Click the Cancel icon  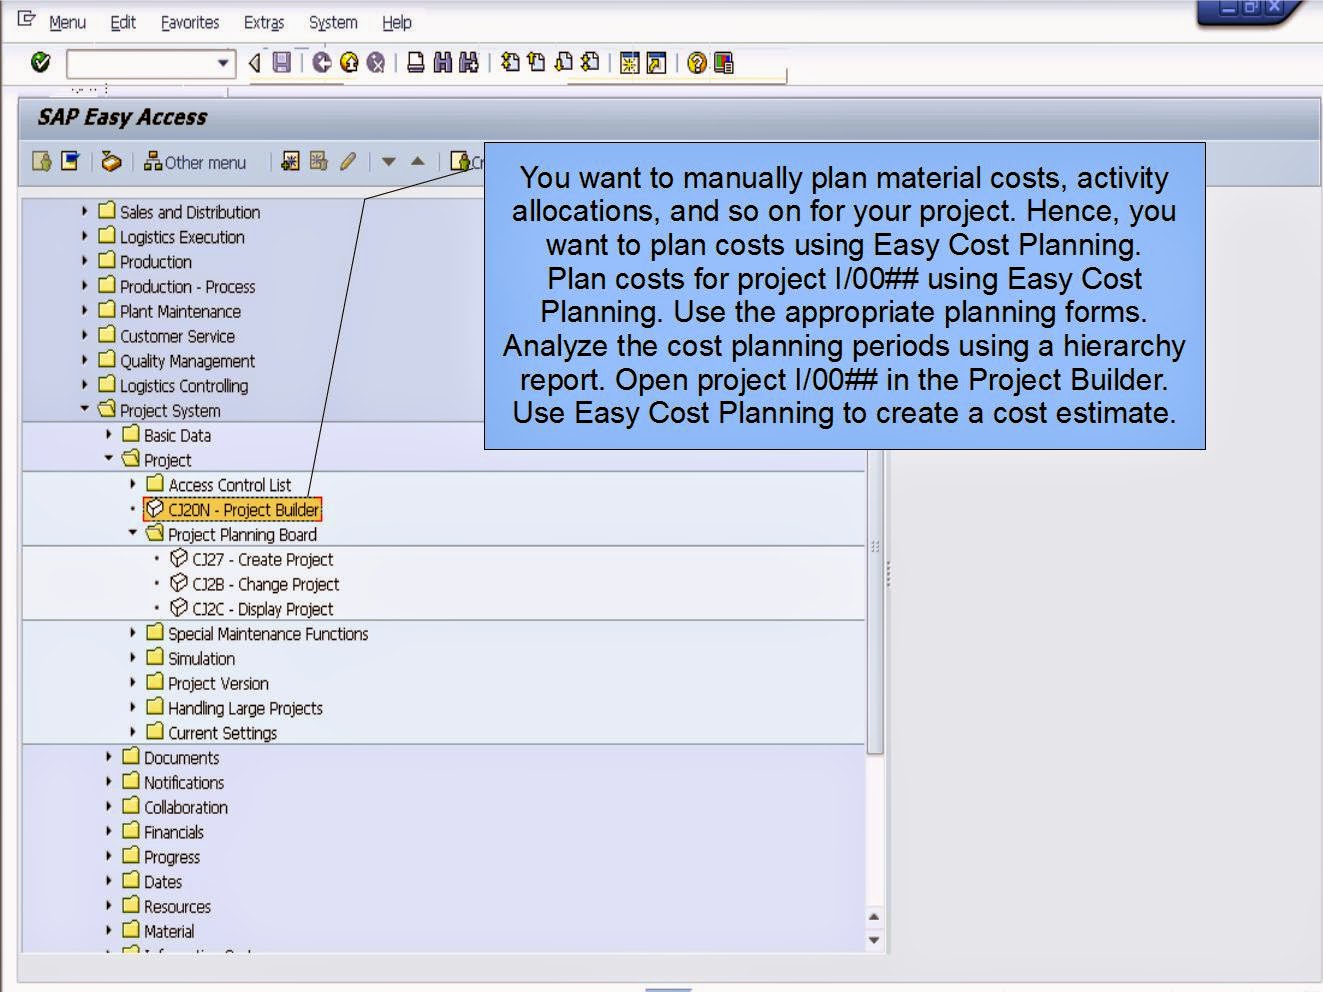click(x=376, y=63)
